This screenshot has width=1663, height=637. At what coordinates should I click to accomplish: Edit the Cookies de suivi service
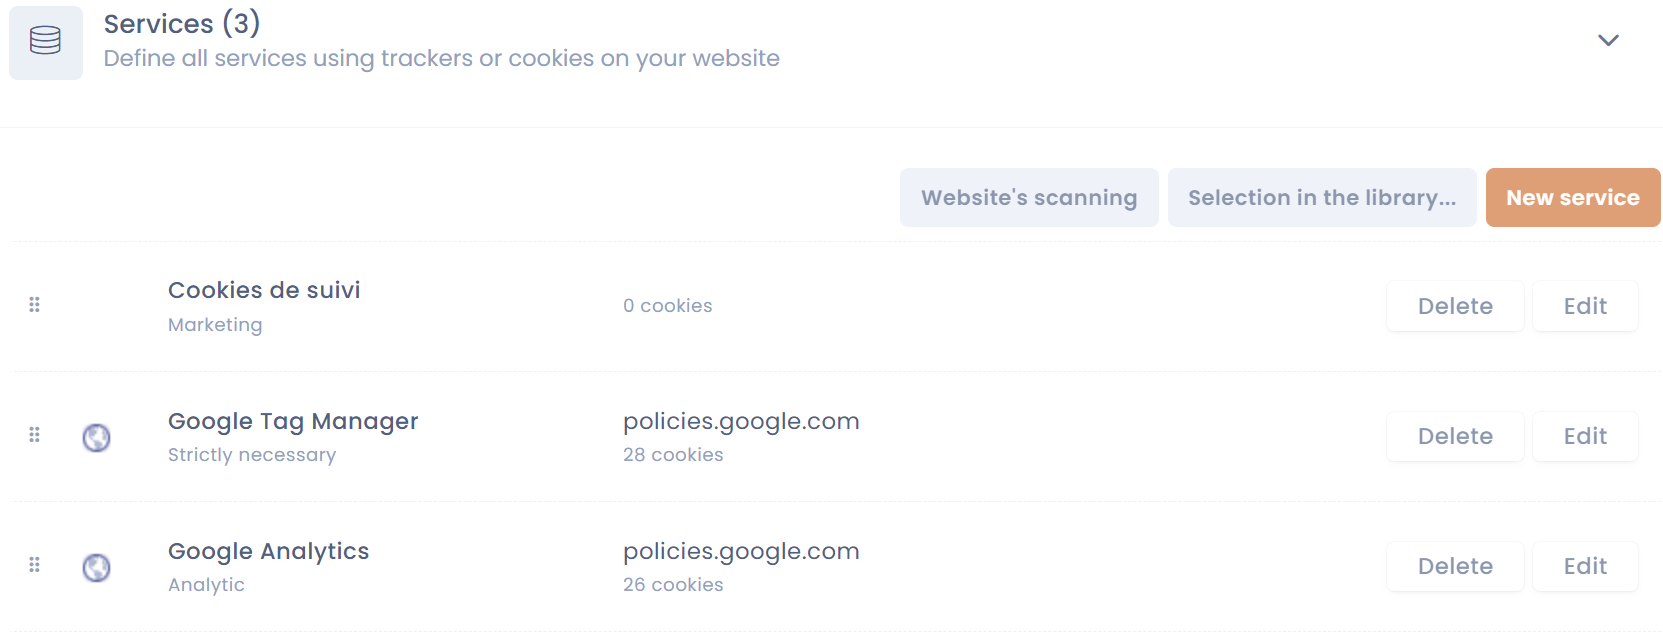pos(1585,306)
